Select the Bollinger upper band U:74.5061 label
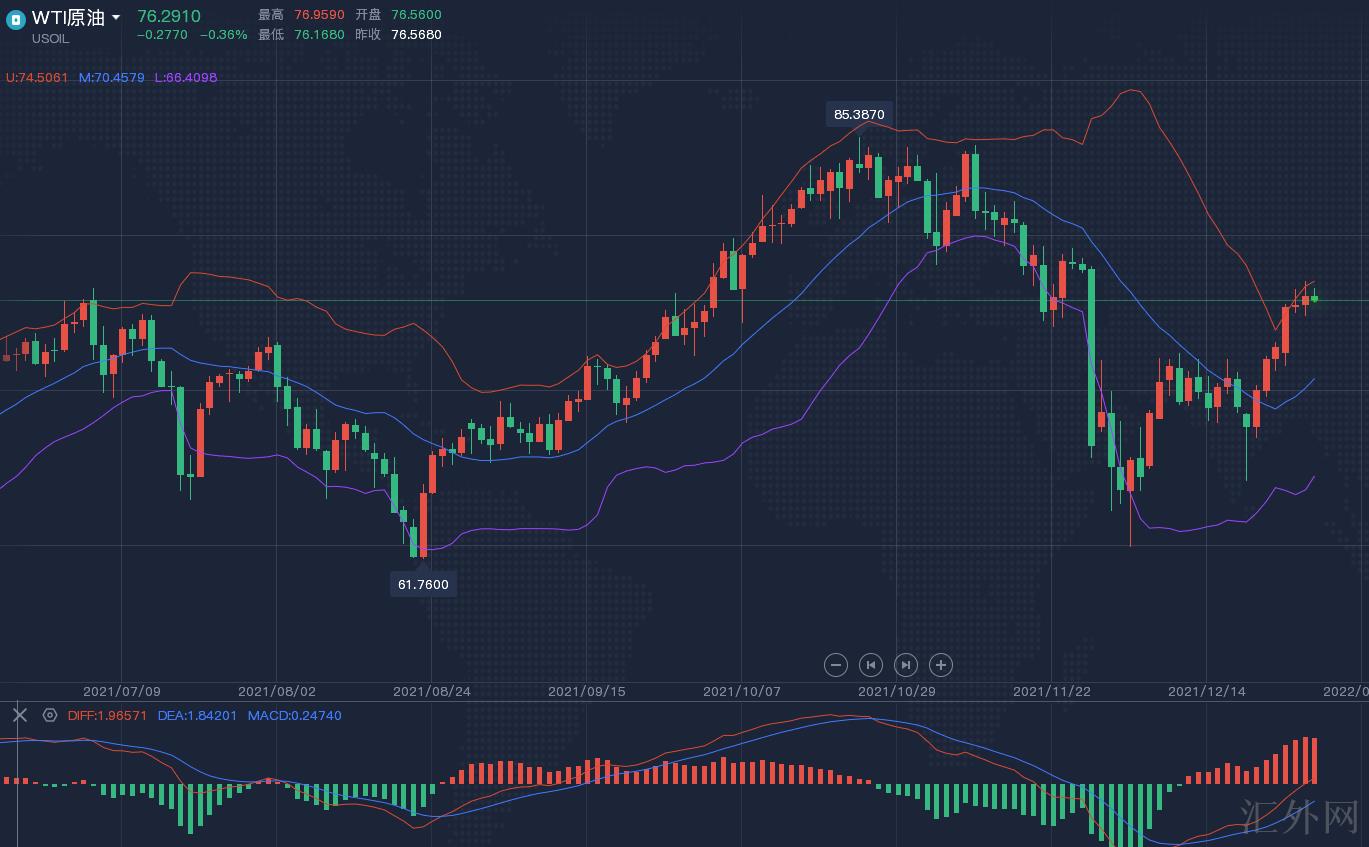Image resolution: width=1369 pixels, height=847 pixels. click(37, 78)
